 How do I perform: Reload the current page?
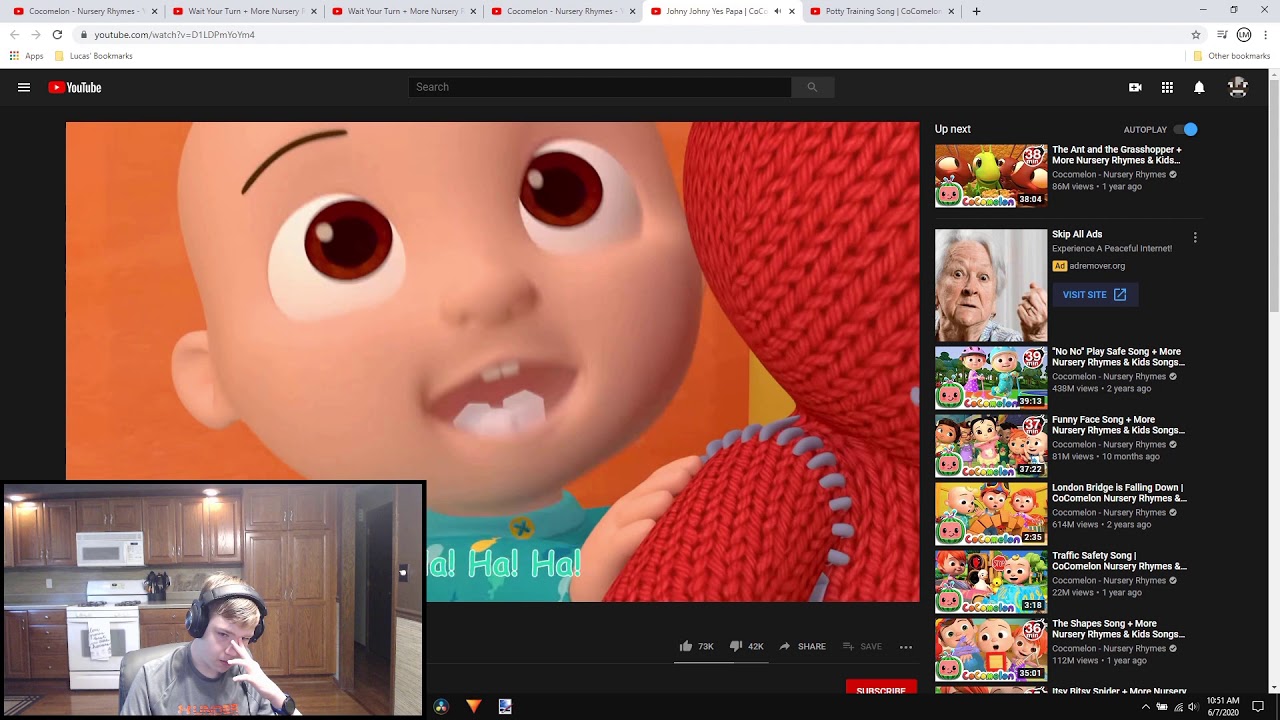(57, 34)
